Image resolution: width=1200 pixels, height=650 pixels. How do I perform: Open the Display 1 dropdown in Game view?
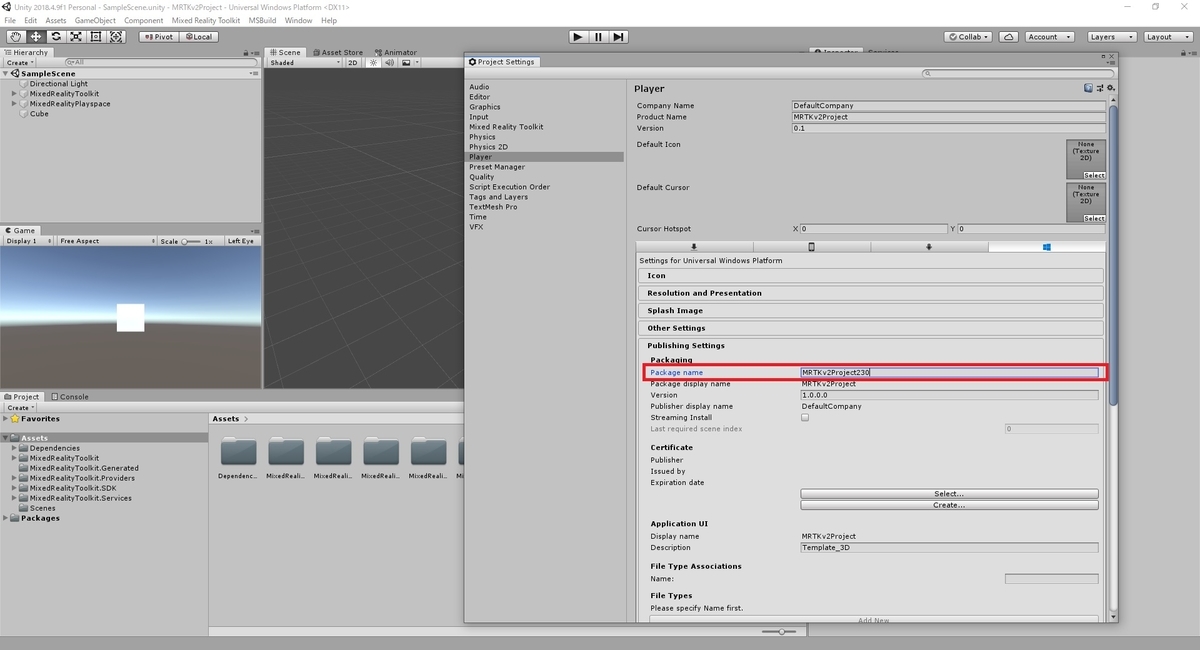point(28,241)
